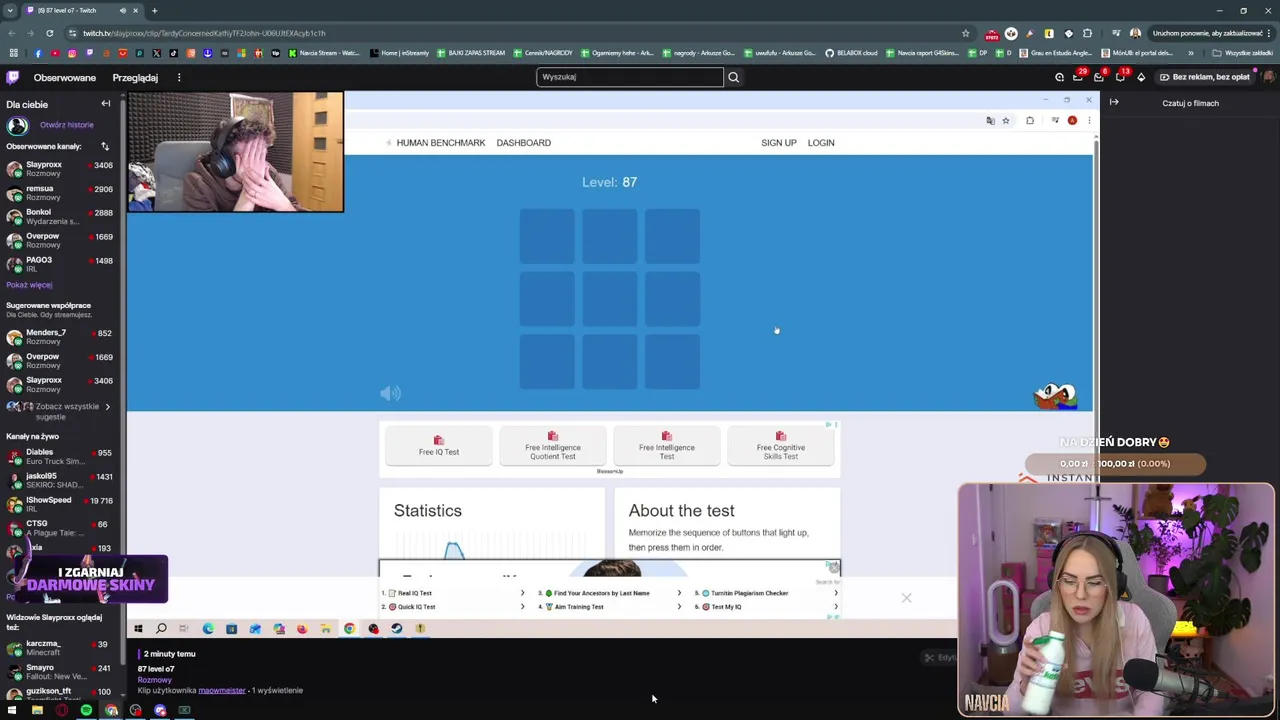Open CTSG channel
The height and width of the screenshot is (720, 1280).
tap(60, 528)
